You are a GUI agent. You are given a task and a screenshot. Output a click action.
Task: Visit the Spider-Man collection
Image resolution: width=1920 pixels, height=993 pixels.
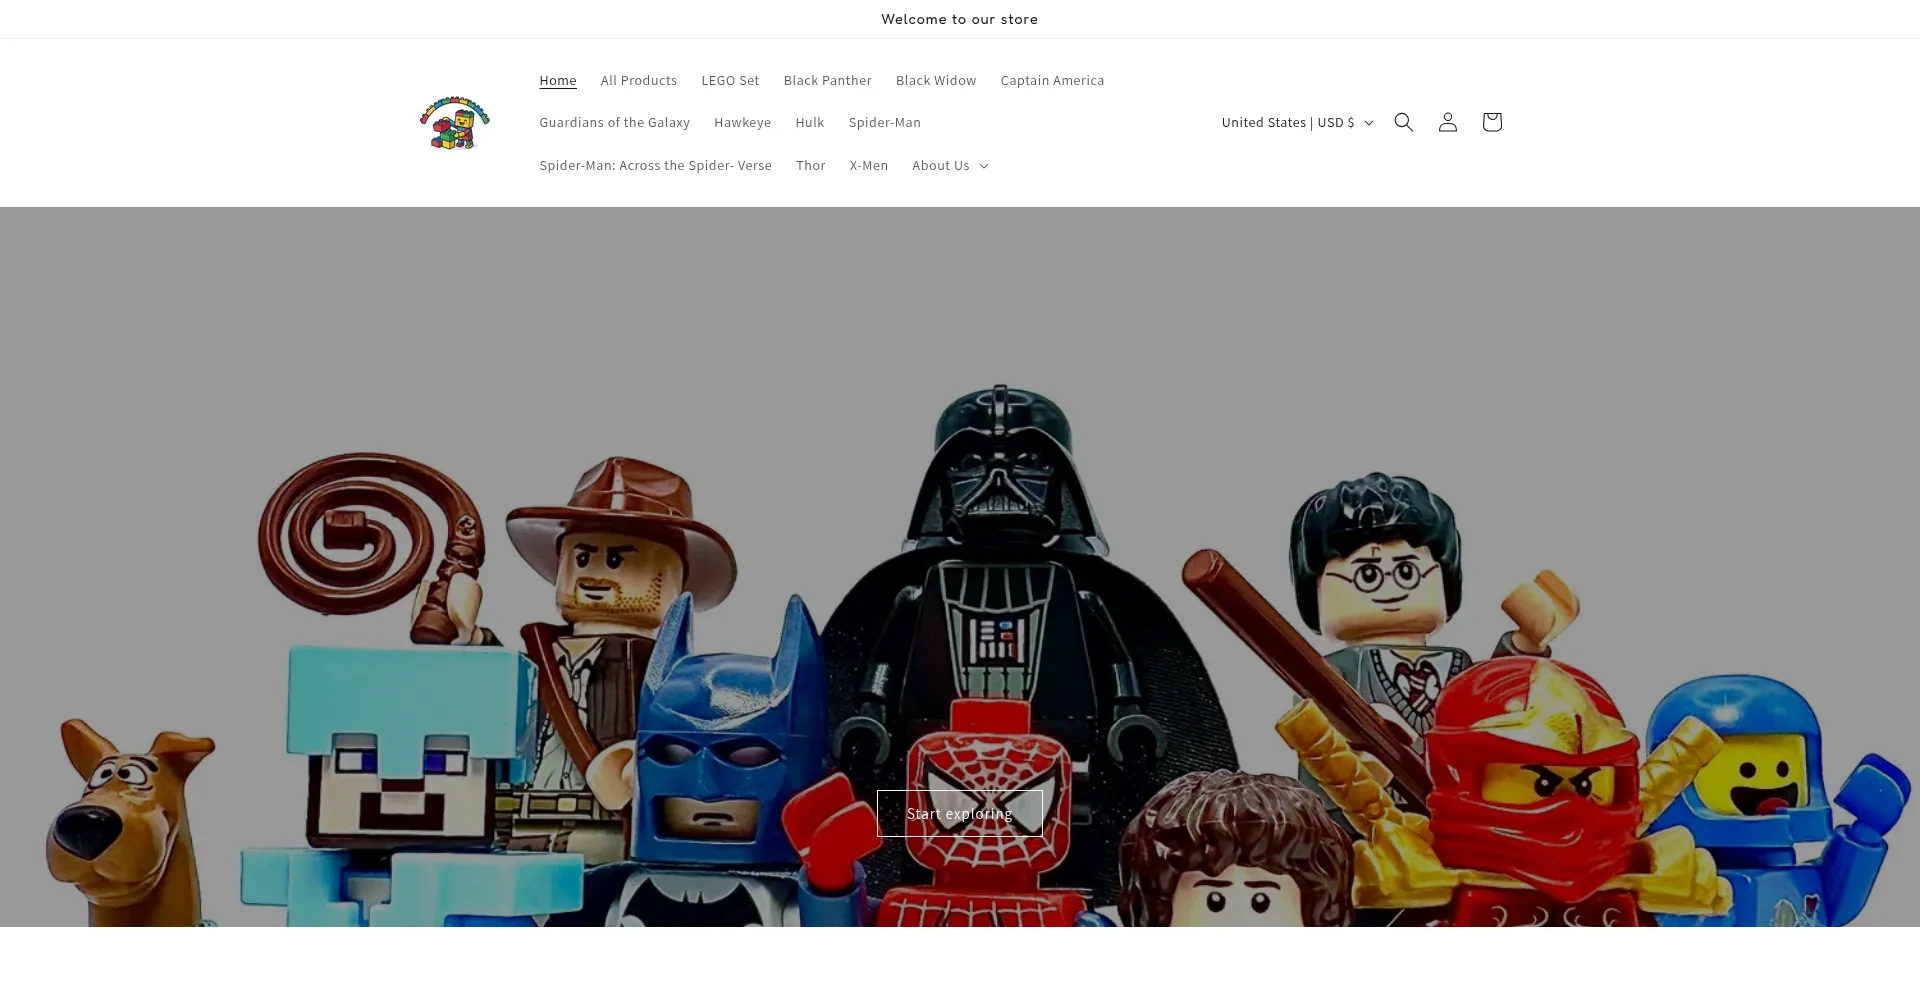(885, 122)
